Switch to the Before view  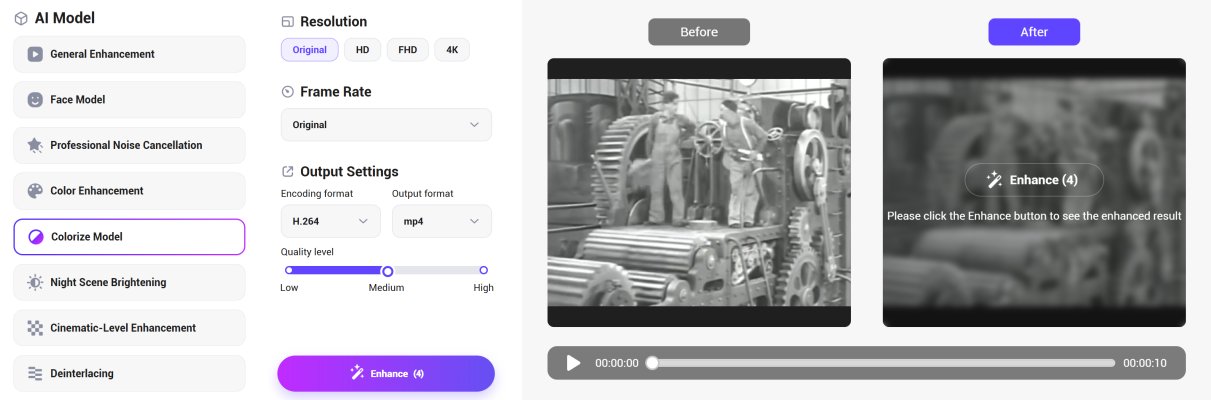[x=699, y=32]
